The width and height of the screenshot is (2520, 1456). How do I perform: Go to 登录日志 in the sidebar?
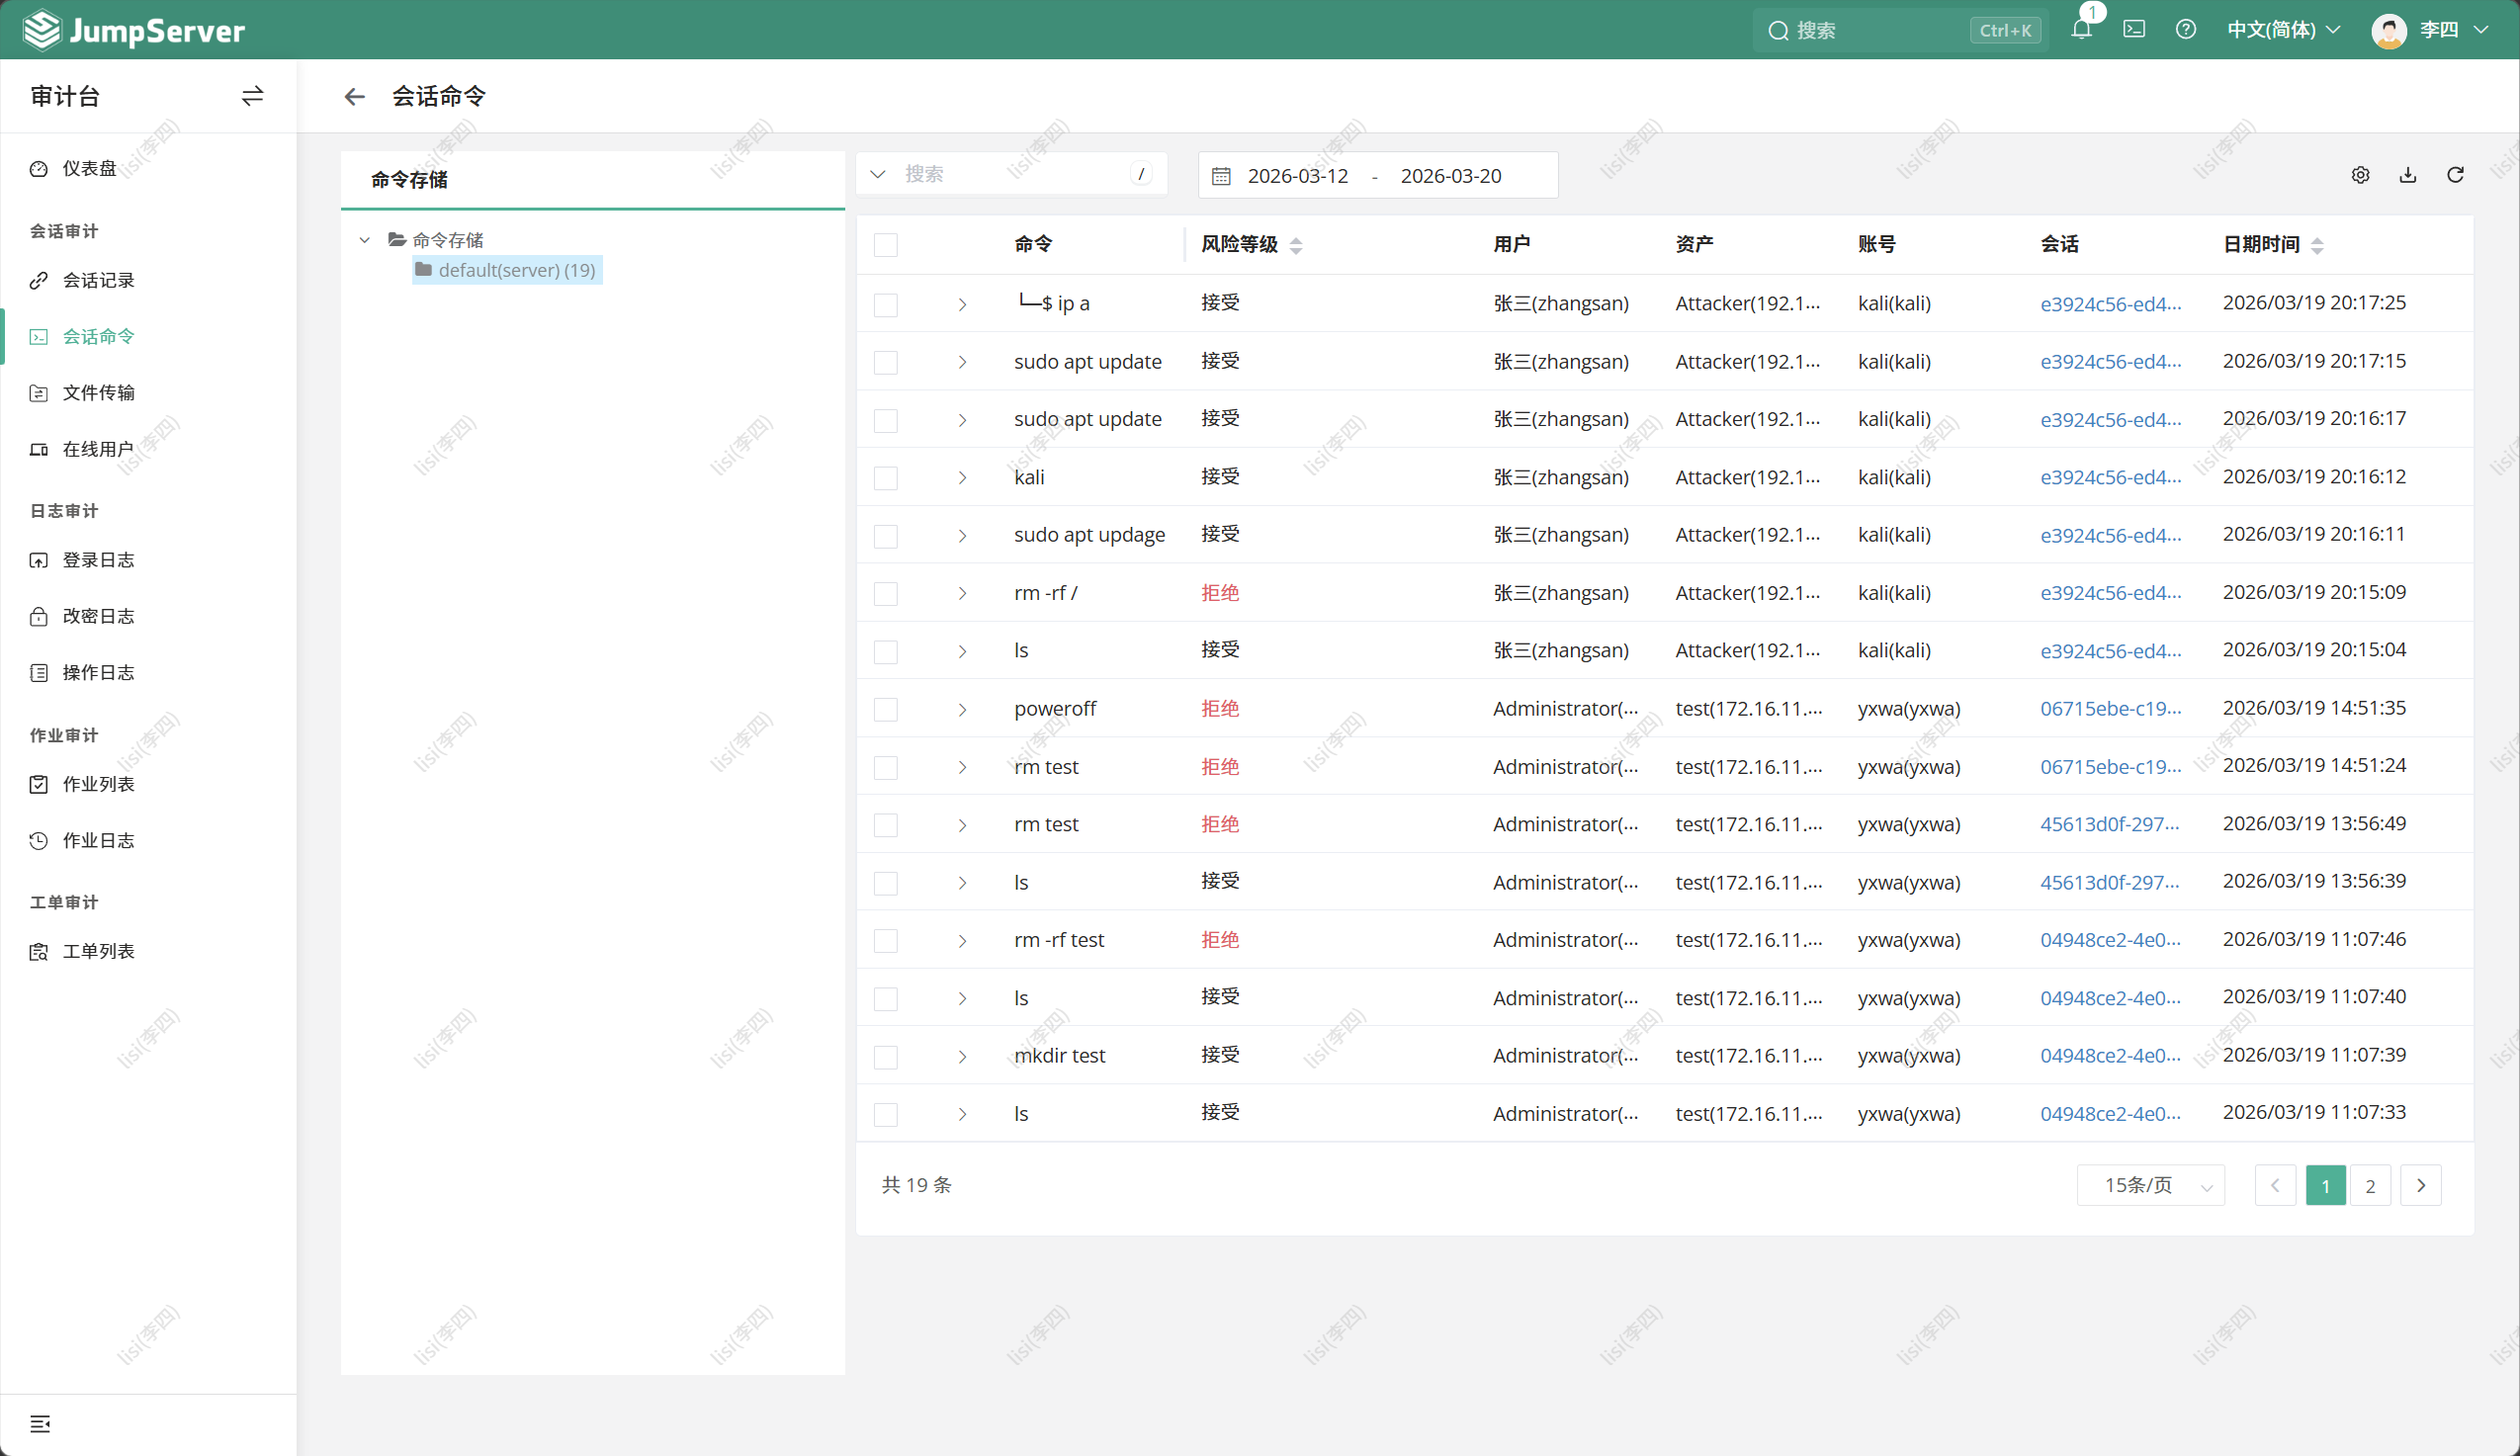tap(98, 560)
